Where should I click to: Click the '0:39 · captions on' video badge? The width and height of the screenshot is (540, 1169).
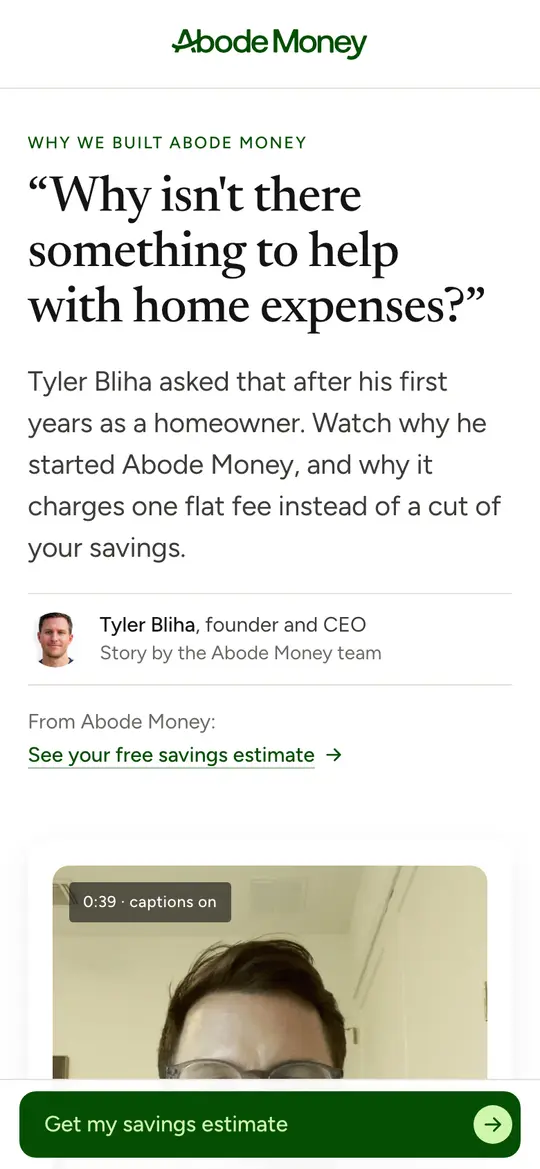click(150, 902)
